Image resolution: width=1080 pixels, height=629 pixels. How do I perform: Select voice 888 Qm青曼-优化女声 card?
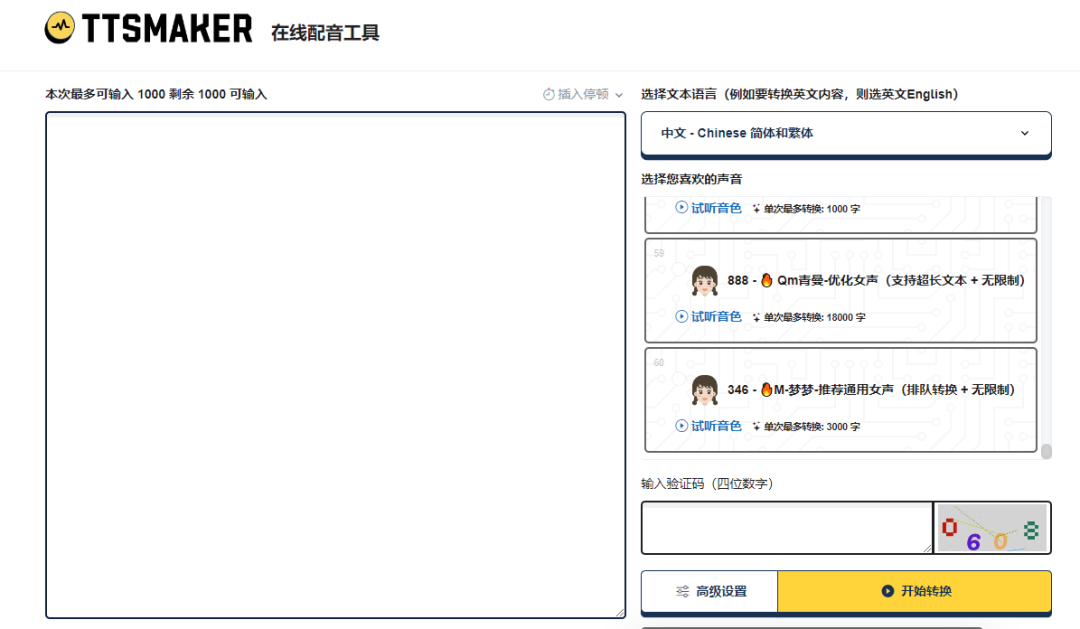[x=840, y=290]
